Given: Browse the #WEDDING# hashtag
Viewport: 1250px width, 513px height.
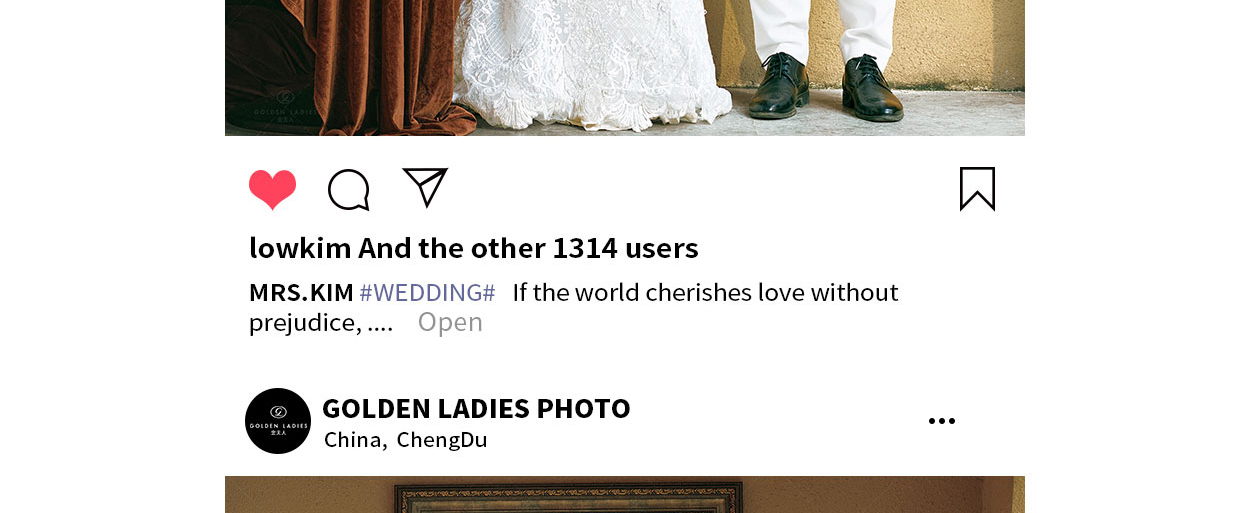Looking at the screenshot, I should tap(427, 293).
